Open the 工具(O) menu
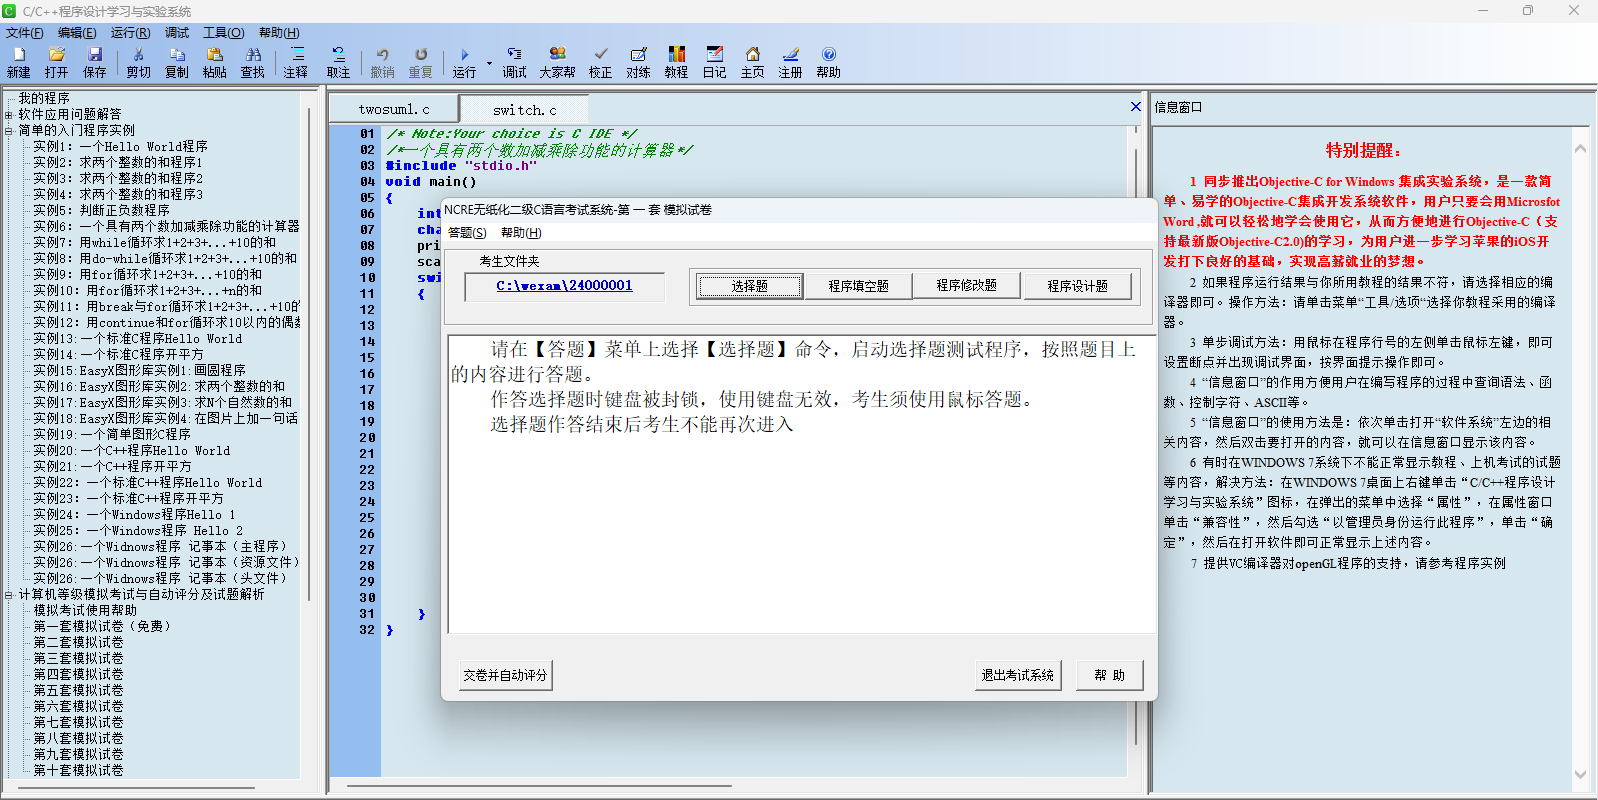Image resolution: width=1598 pixels, height=800 pixels. 224,33
